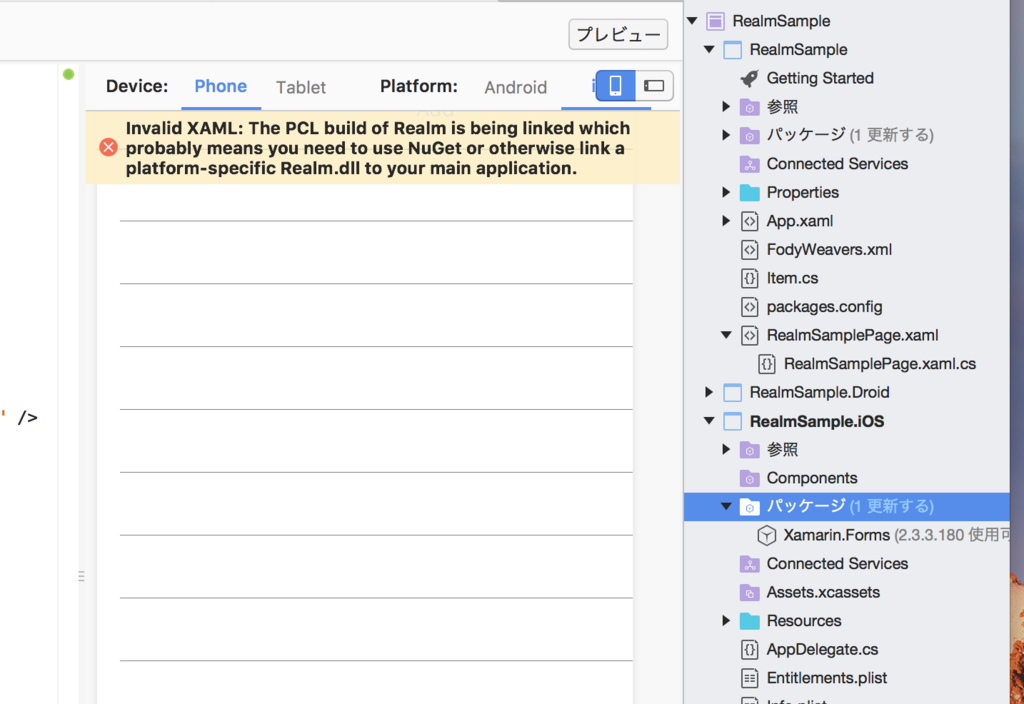Select RealmSample.iOS project name
Viewport: 1024px width, 704px height.
816,421
